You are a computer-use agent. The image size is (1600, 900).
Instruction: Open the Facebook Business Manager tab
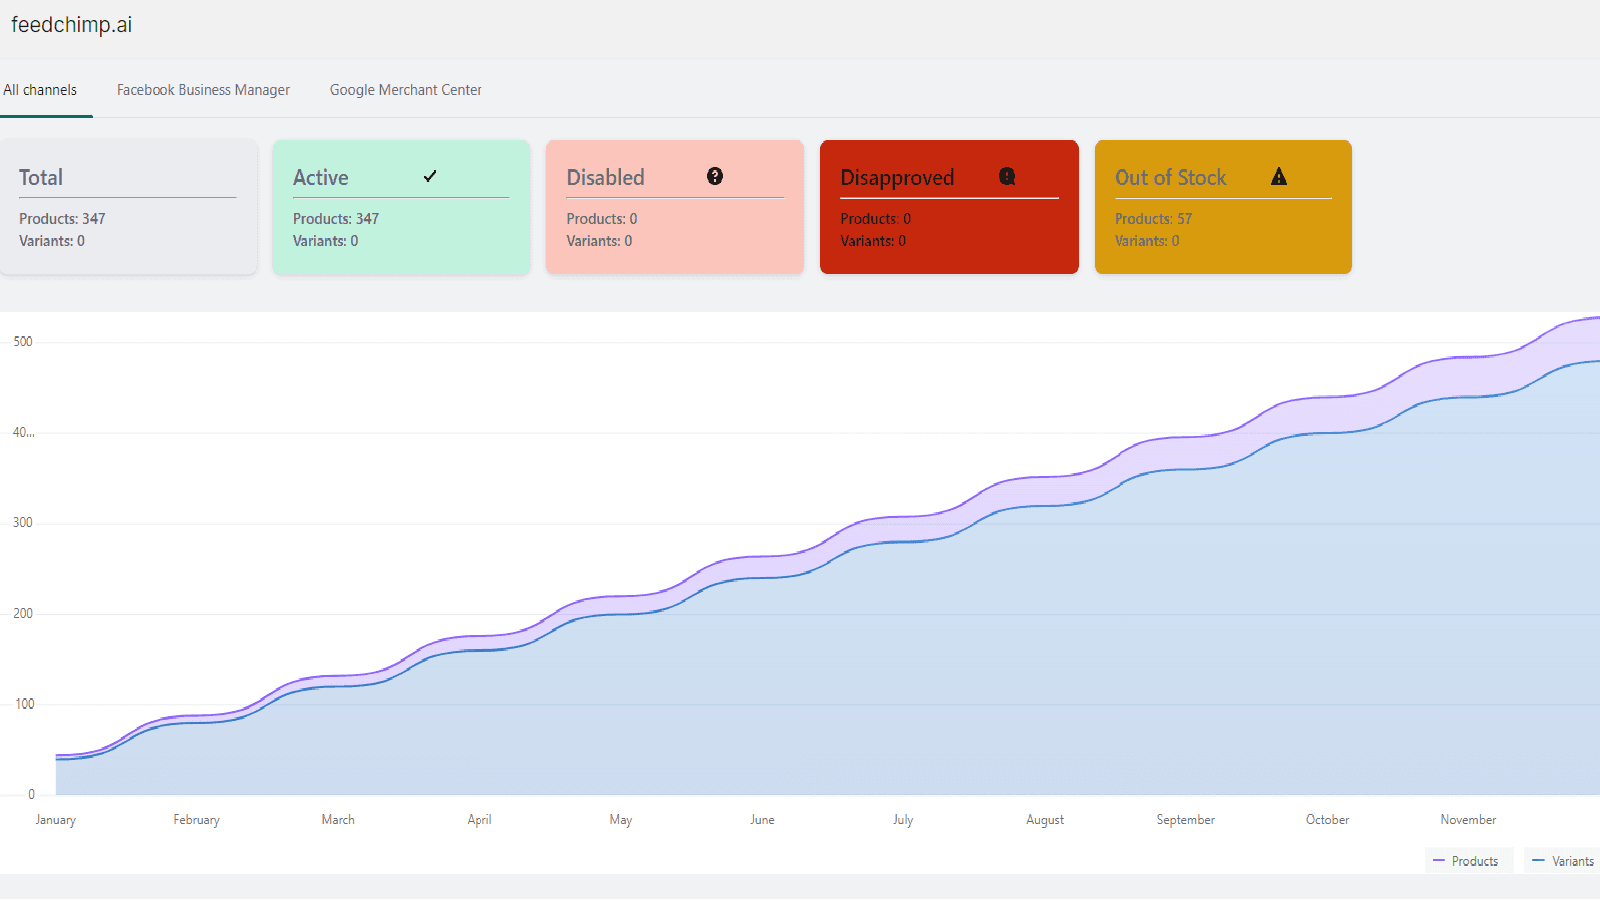(x=203, y=90)
